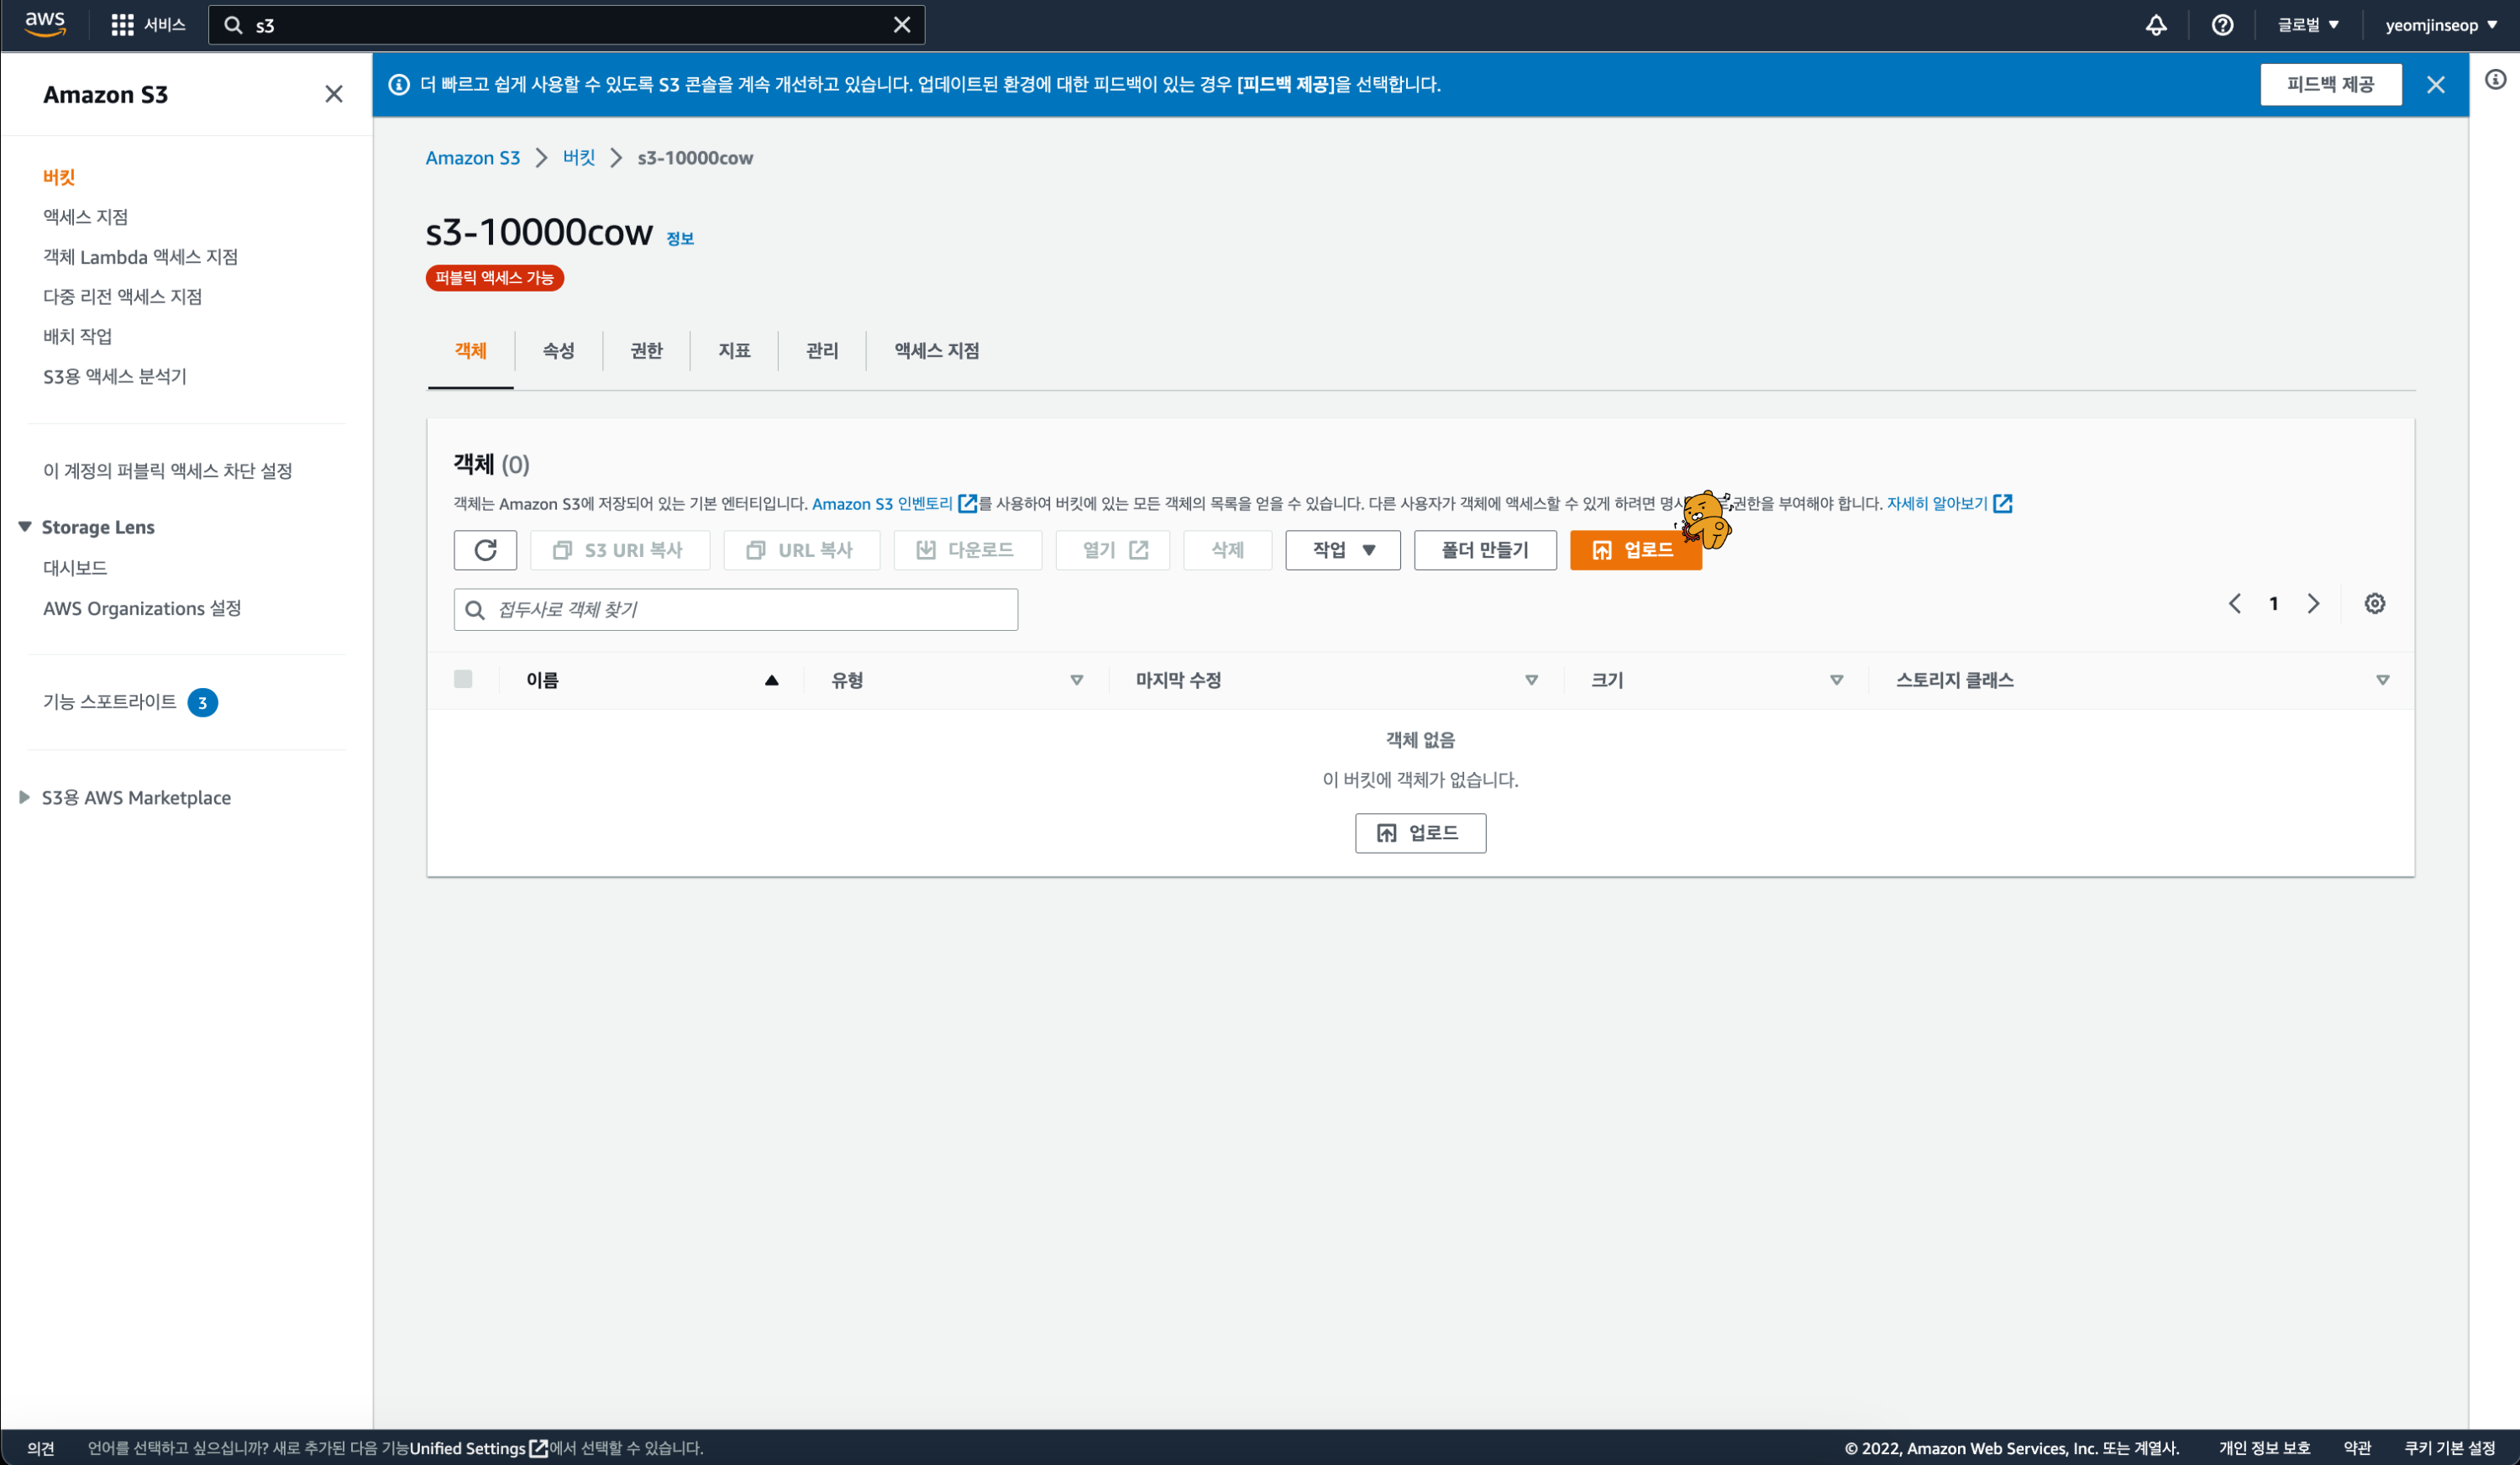The width and height of the screenshot is (2520, 1465).
Task: Toggle the select-all objects checkbox
Action: 463,679
